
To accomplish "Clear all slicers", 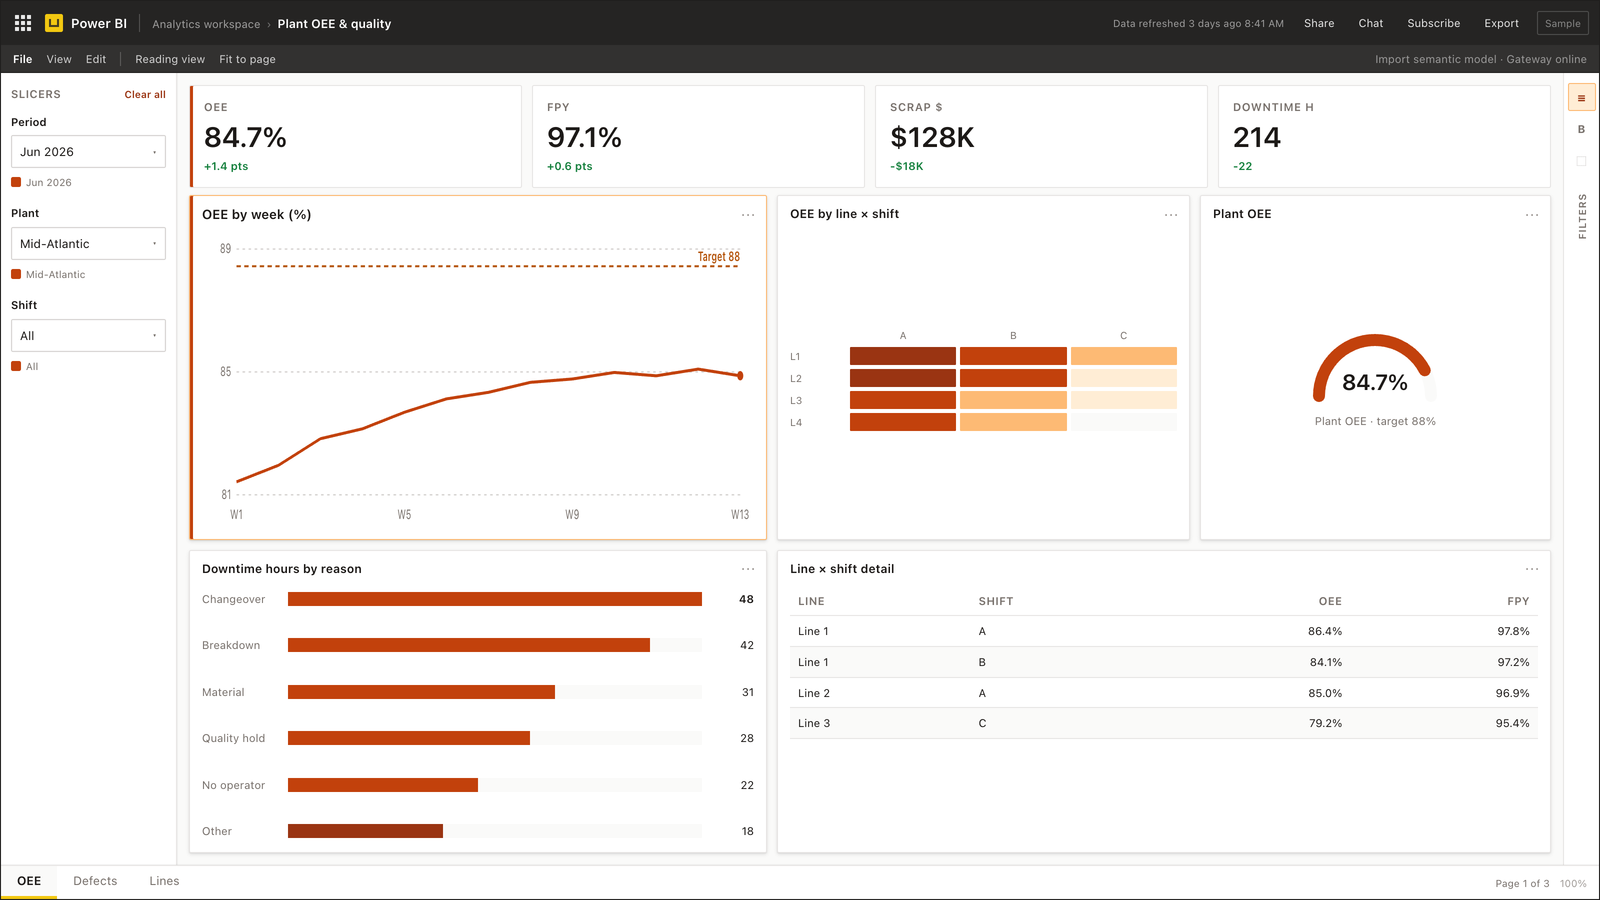I will click(145, 94).
